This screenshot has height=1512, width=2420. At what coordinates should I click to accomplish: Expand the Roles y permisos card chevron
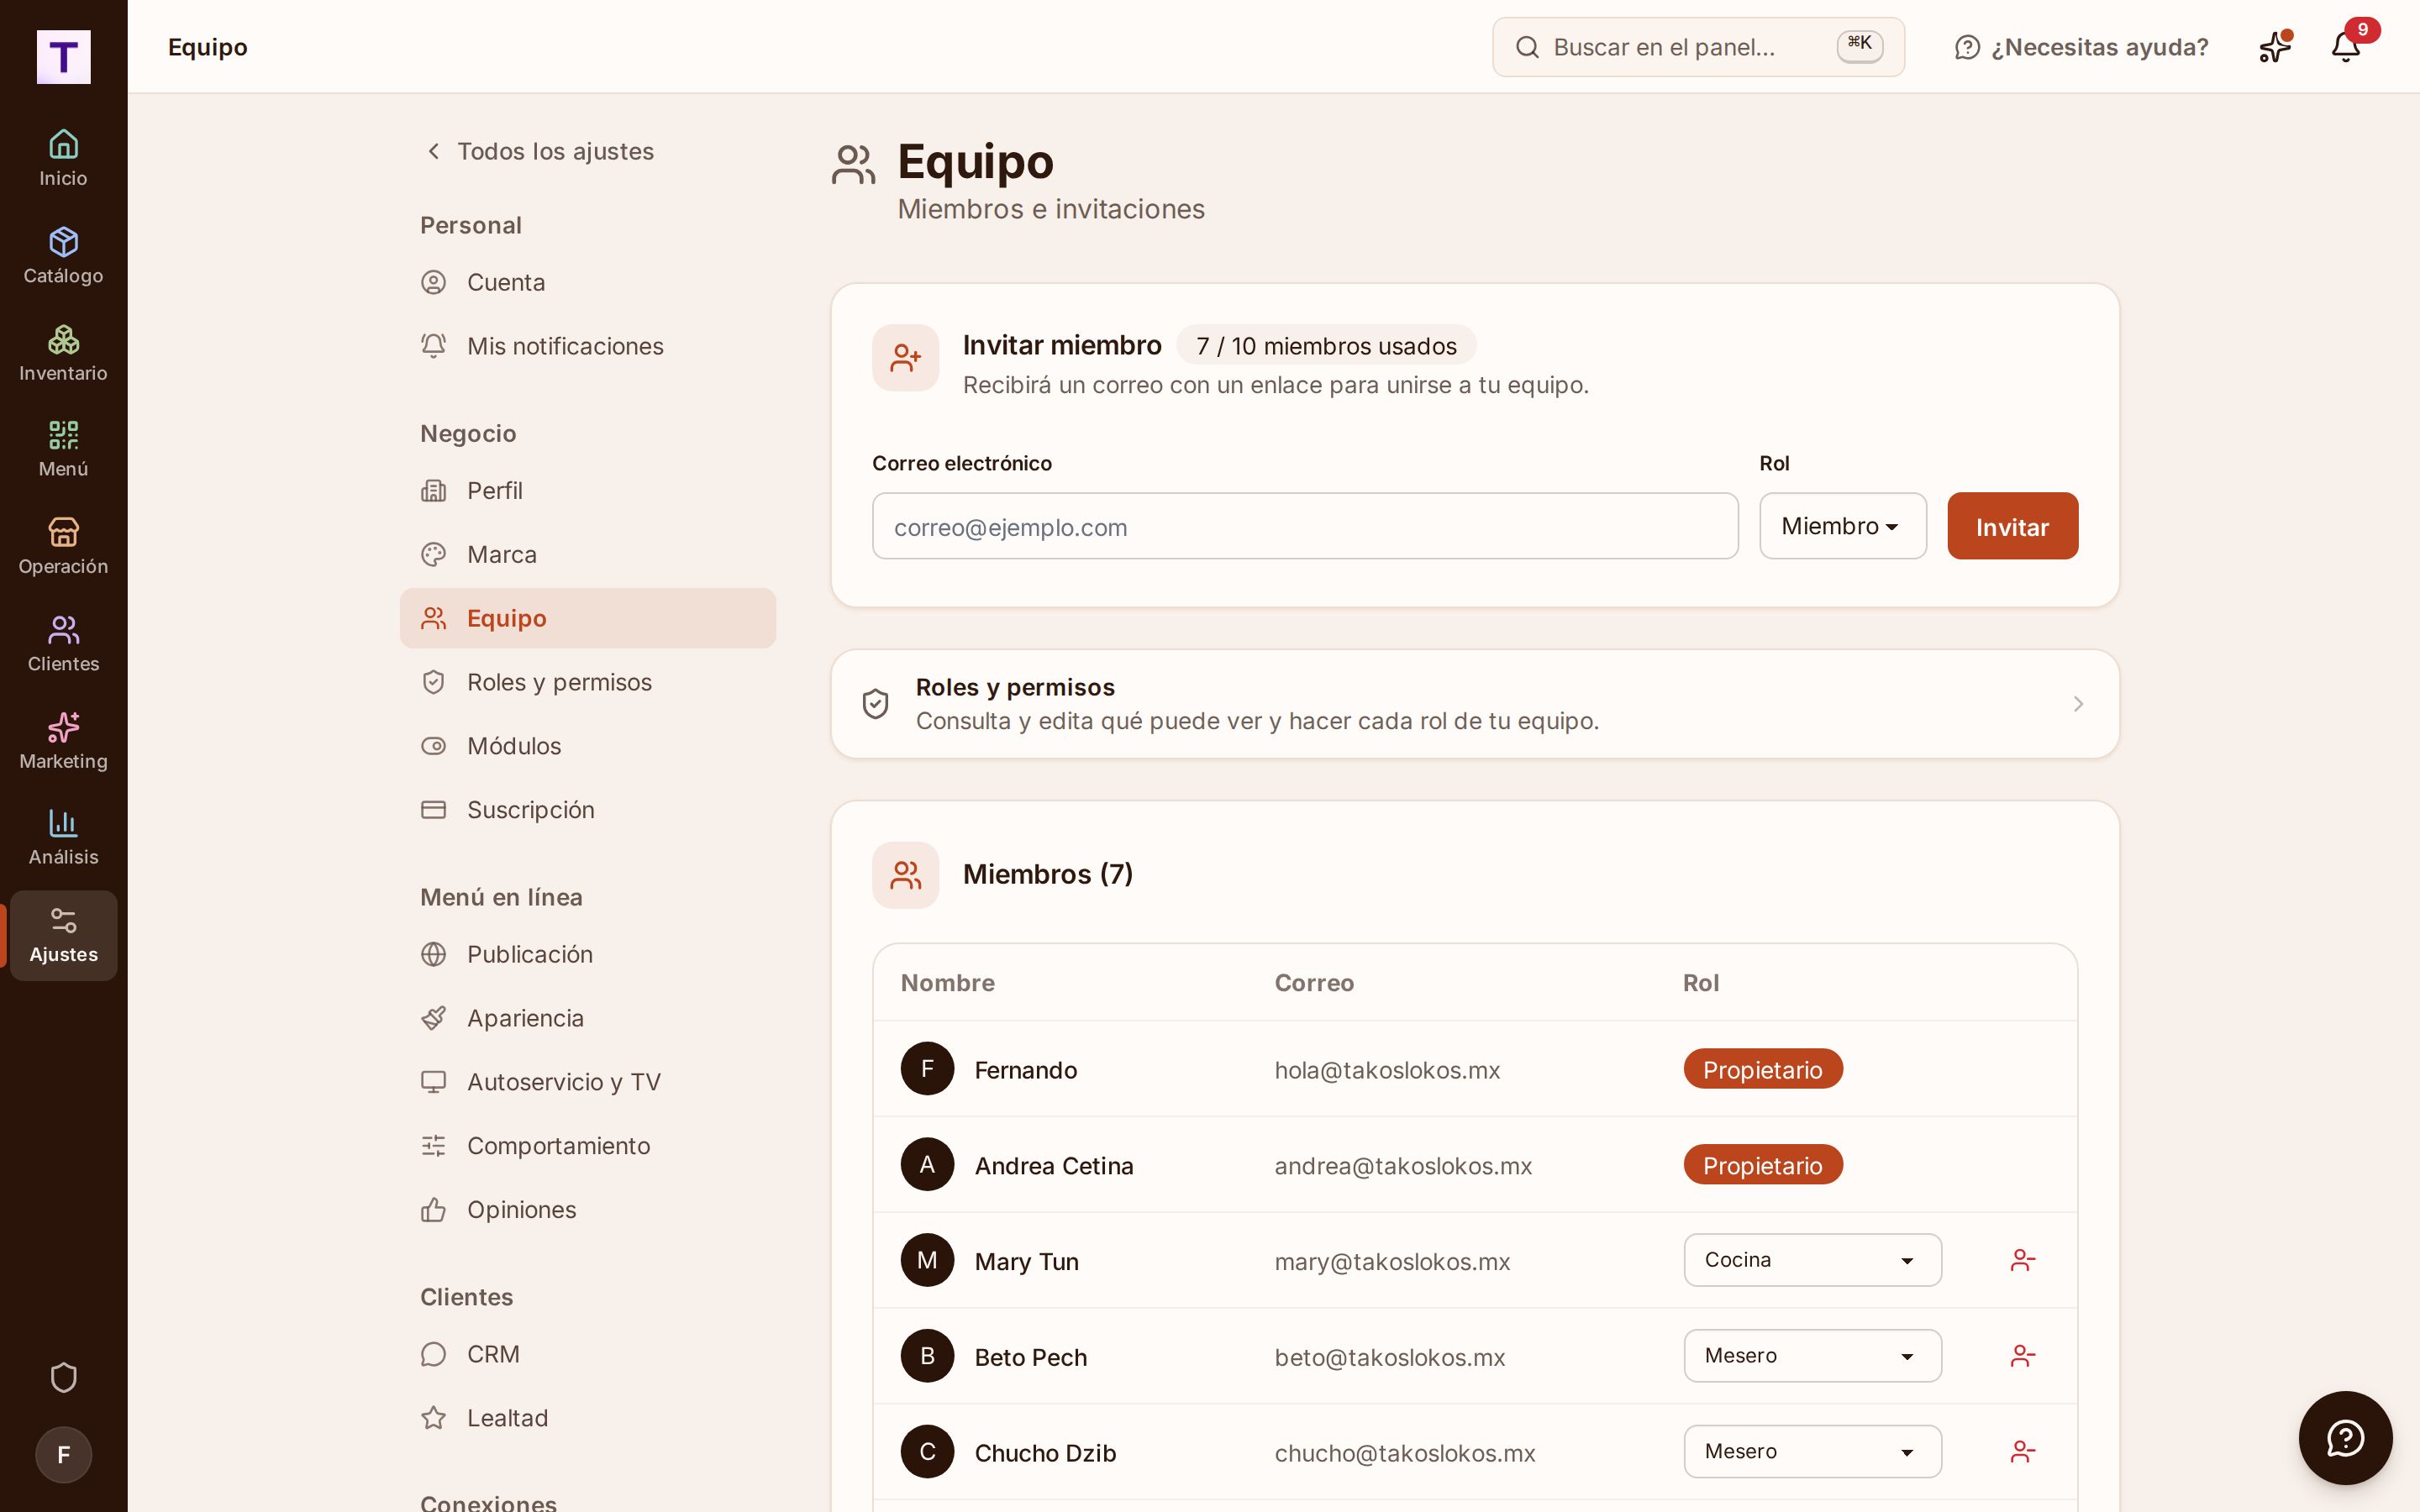tap(2078, 704)
